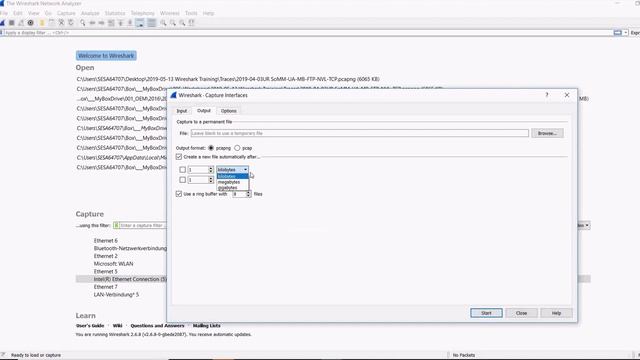Image resolution: width=640 pixels, height=360 pixels.
Task: Click the Close button in the dialog
Action: (x=521, y=313)
